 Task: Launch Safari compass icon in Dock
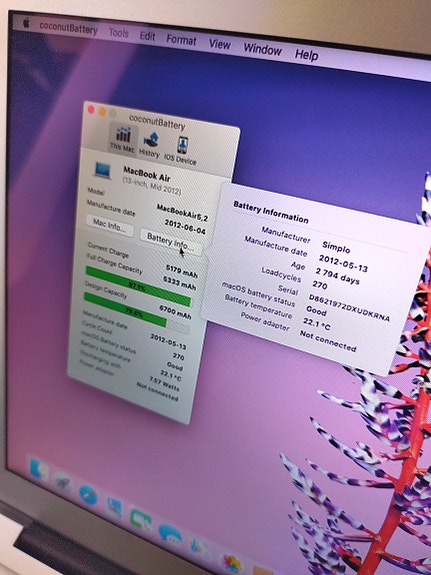[88, 495]
